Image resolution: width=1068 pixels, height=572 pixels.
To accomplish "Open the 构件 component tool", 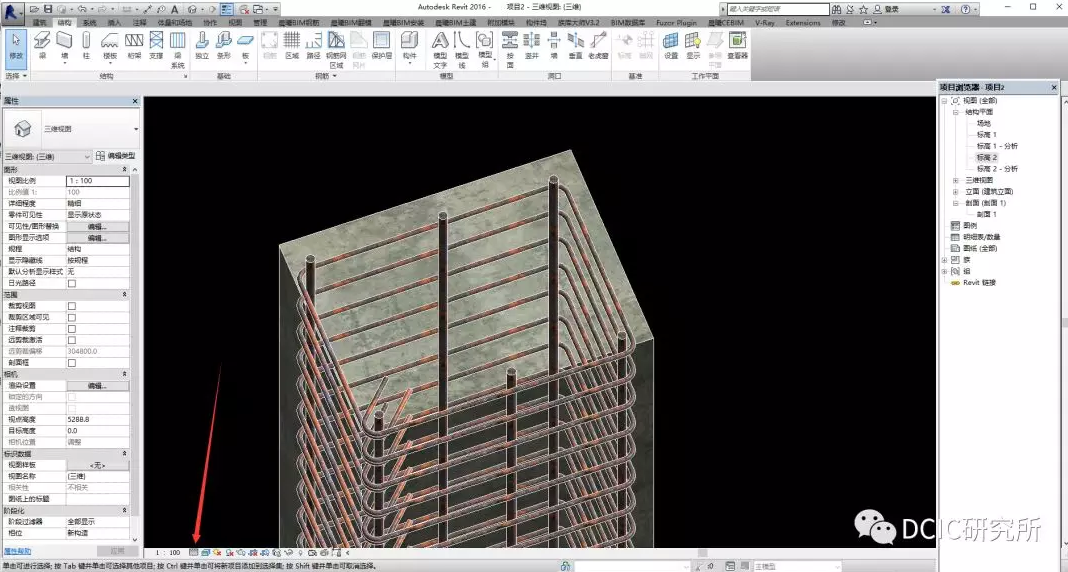I will [x=409, y=46].
